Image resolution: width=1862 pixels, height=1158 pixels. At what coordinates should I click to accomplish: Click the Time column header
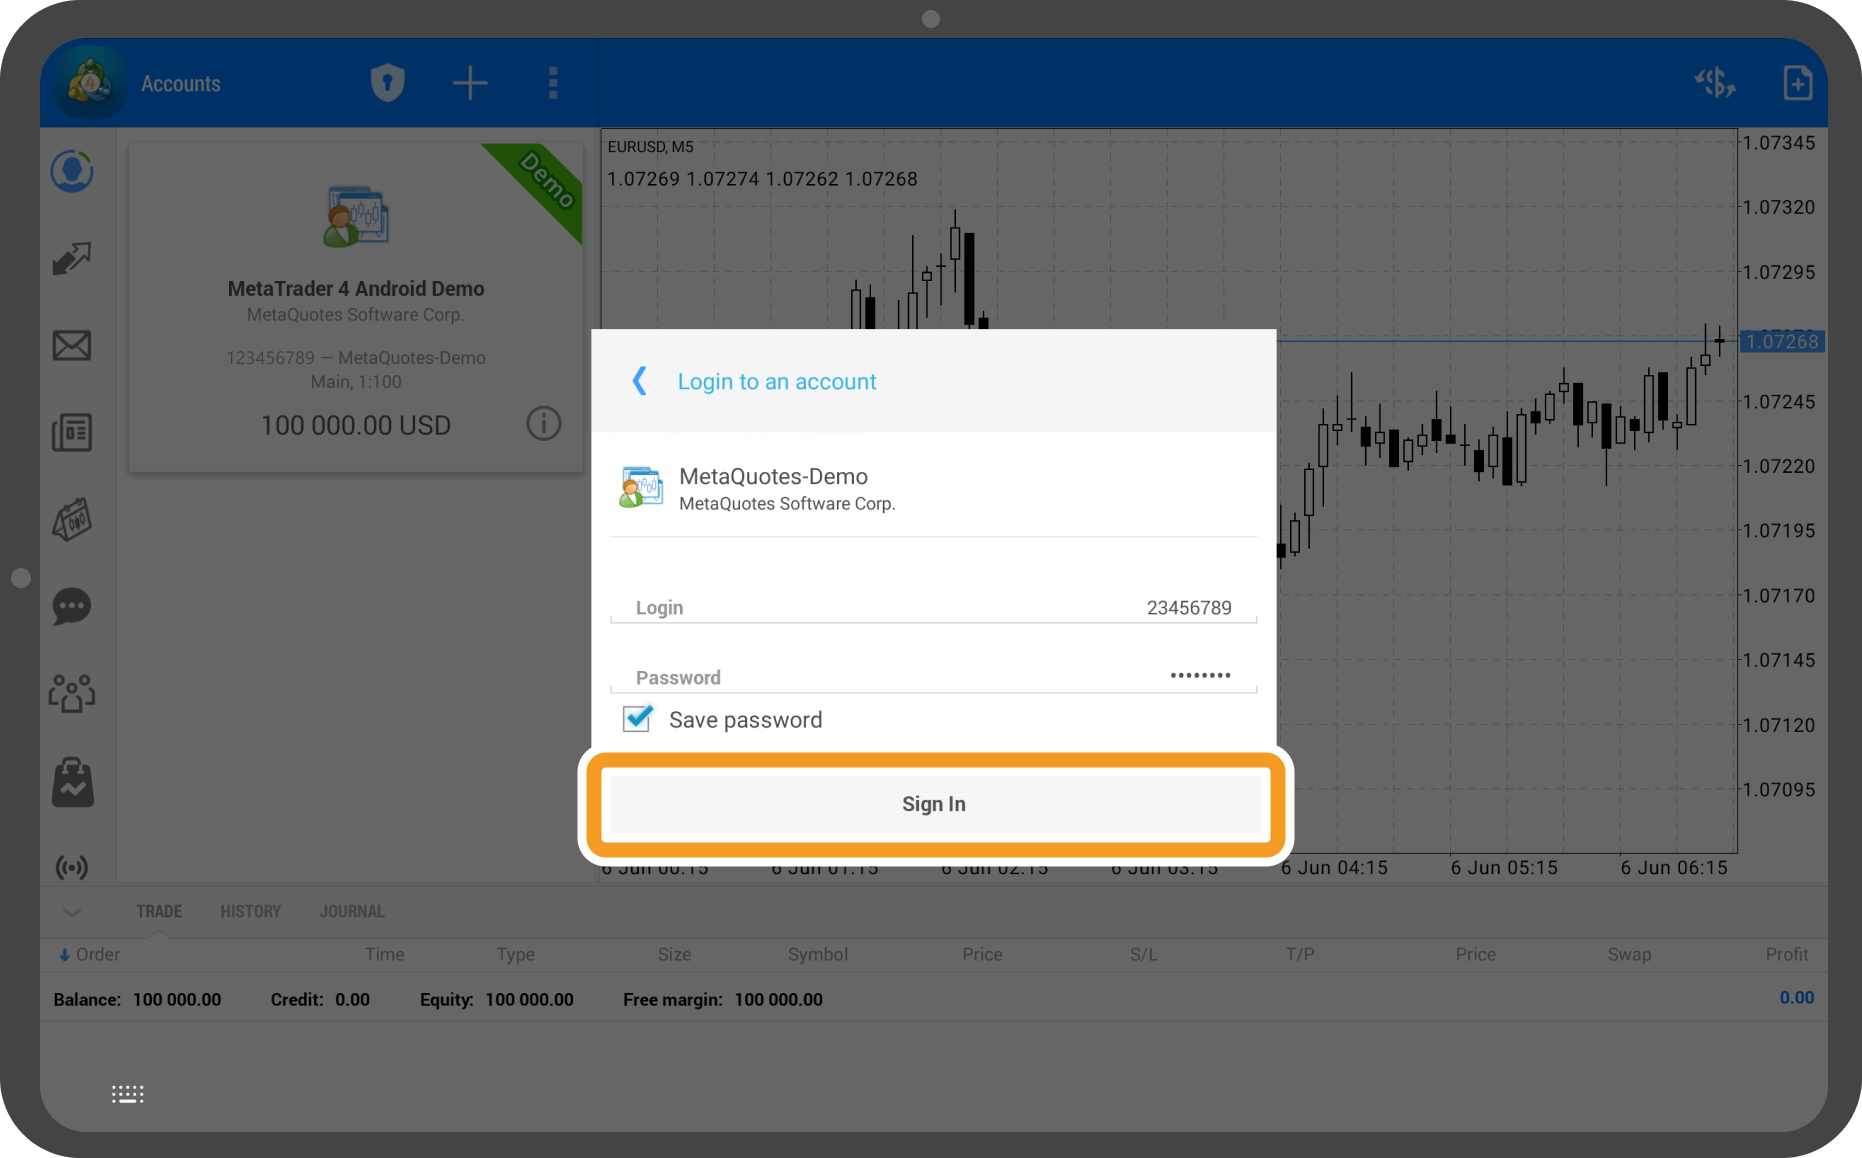[x=385, y=954]
